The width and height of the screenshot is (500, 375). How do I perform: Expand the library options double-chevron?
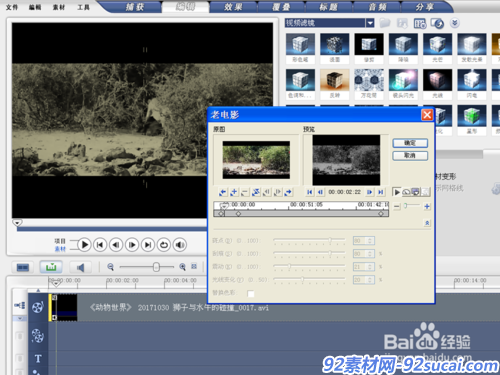(454, 23)
